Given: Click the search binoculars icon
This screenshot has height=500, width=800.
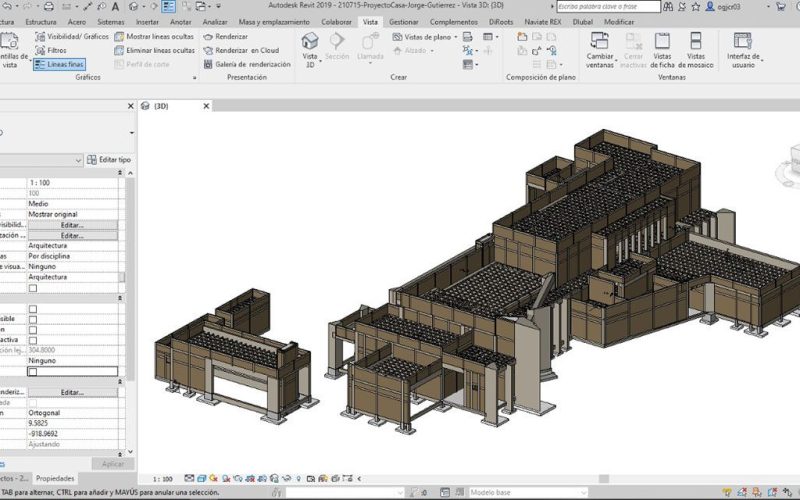Looking at the screenshot, I should [x=668, y=7].
